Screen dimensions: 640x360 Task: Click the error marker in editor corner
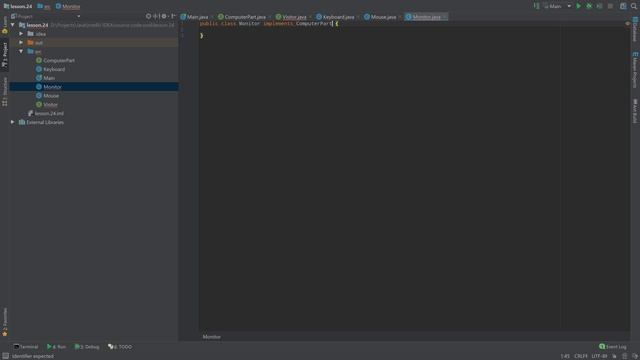(x=627, y=24)
